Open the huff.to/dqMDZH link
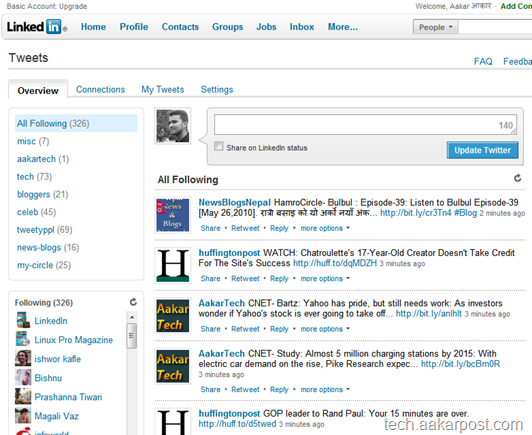532x435 pixels. click(x=335, y=263)
